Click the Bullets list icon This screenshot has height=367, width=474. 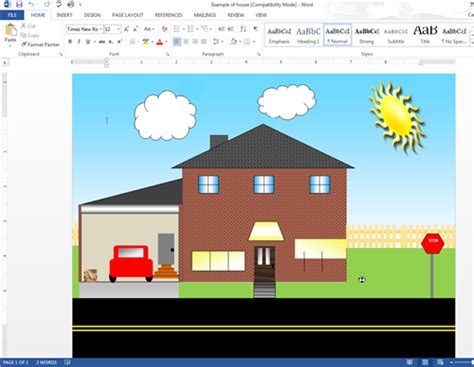[x=177, y=29]
